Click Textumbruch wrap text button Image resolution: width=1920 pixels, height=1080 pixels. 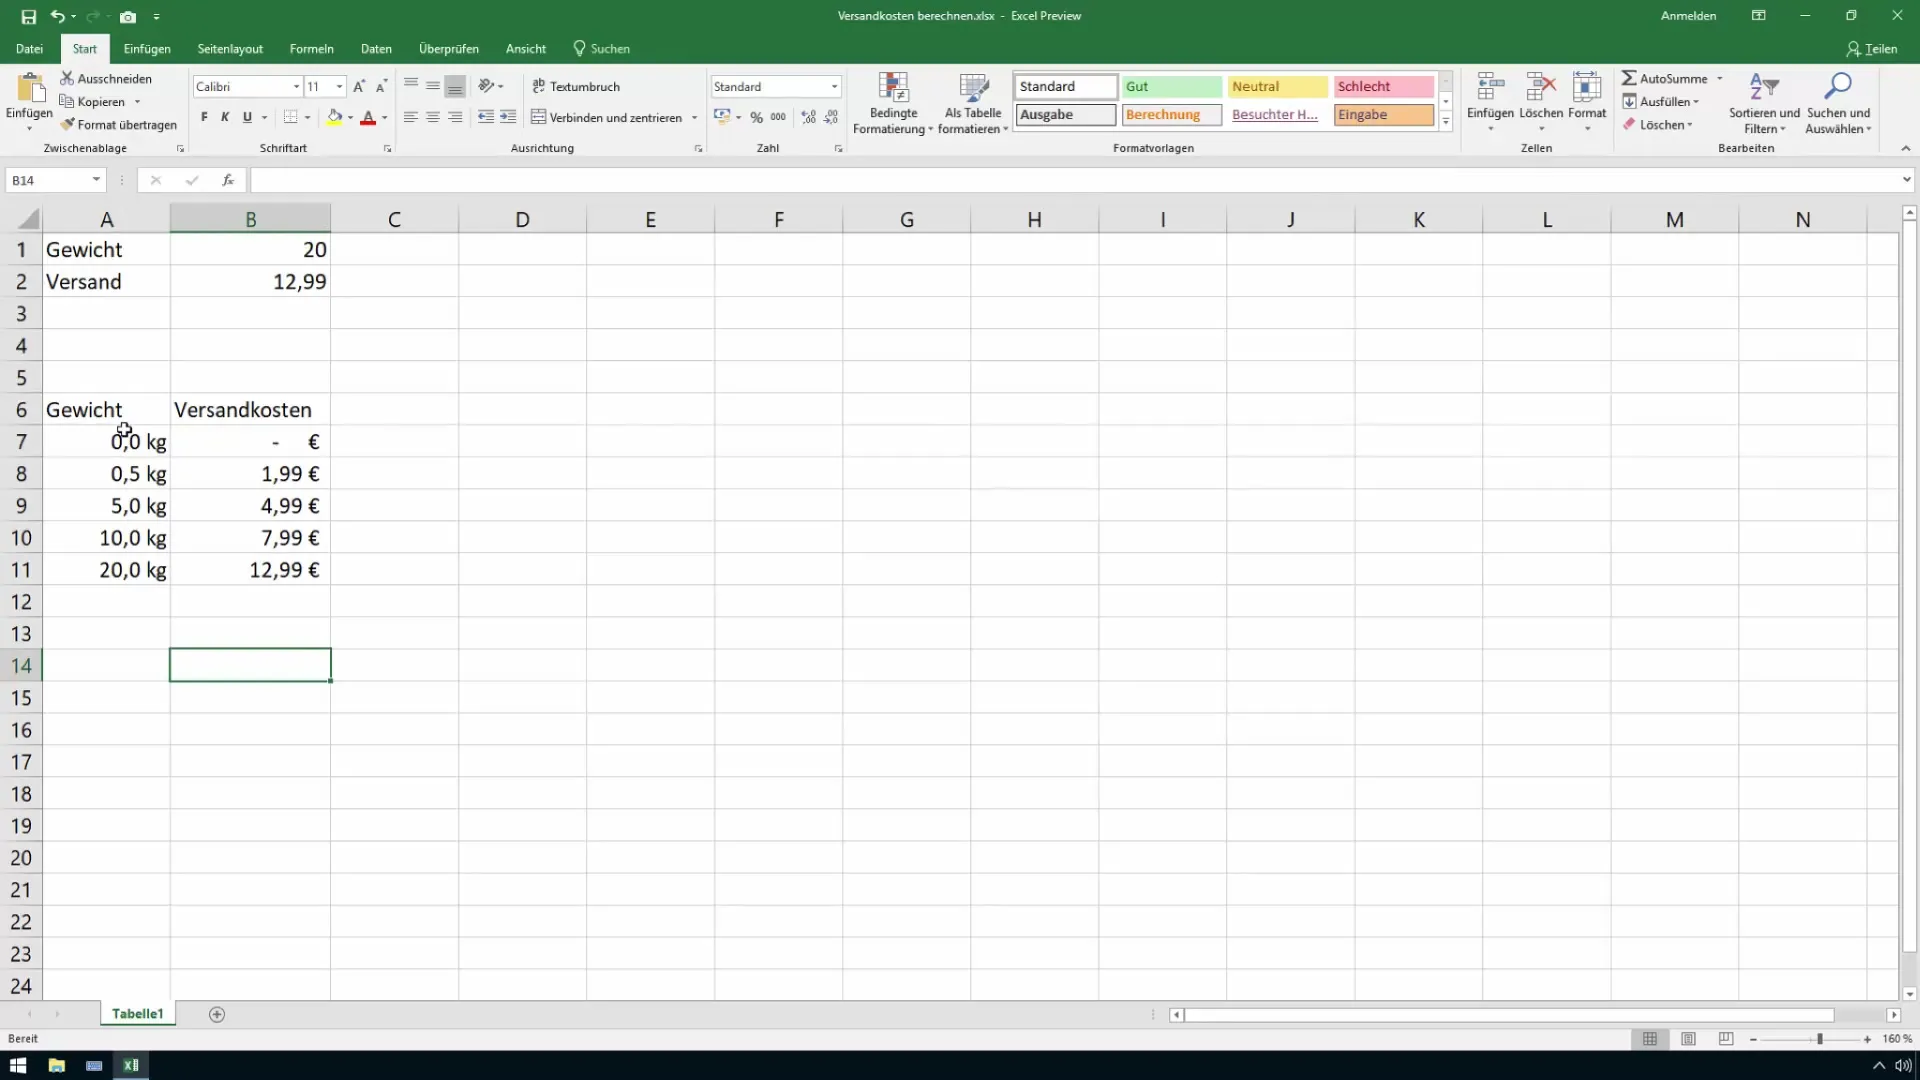[576, 87]
